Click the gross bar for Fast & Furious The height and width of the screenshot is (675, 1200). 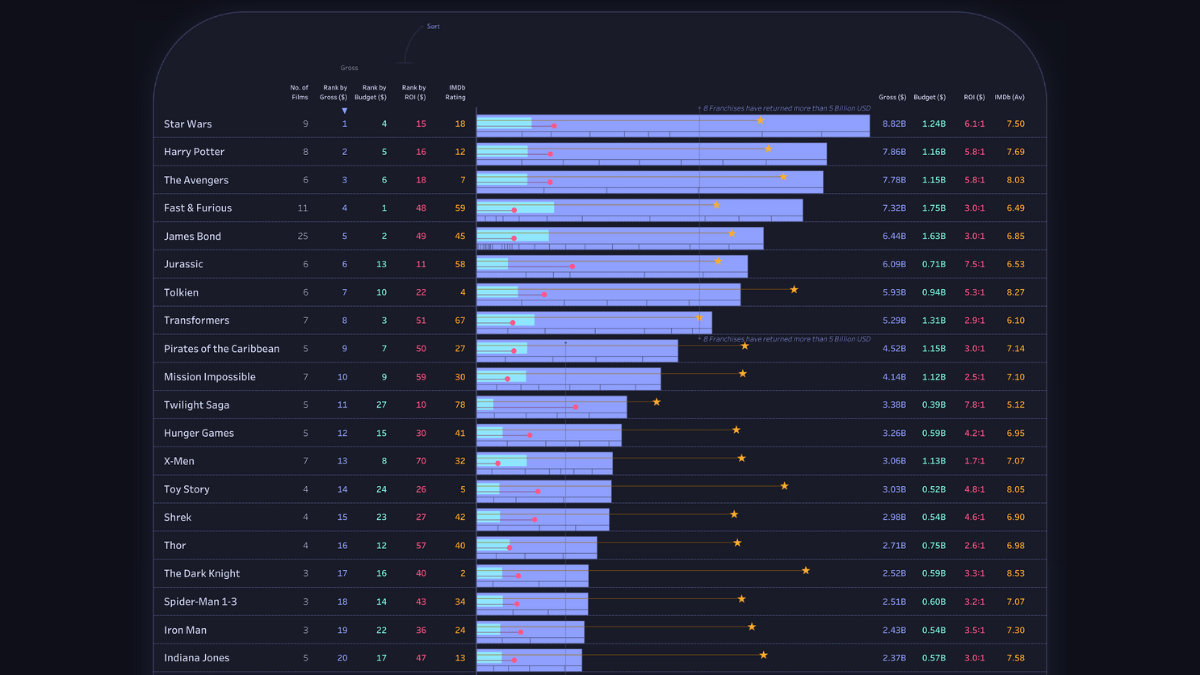(x=640, y=209)
